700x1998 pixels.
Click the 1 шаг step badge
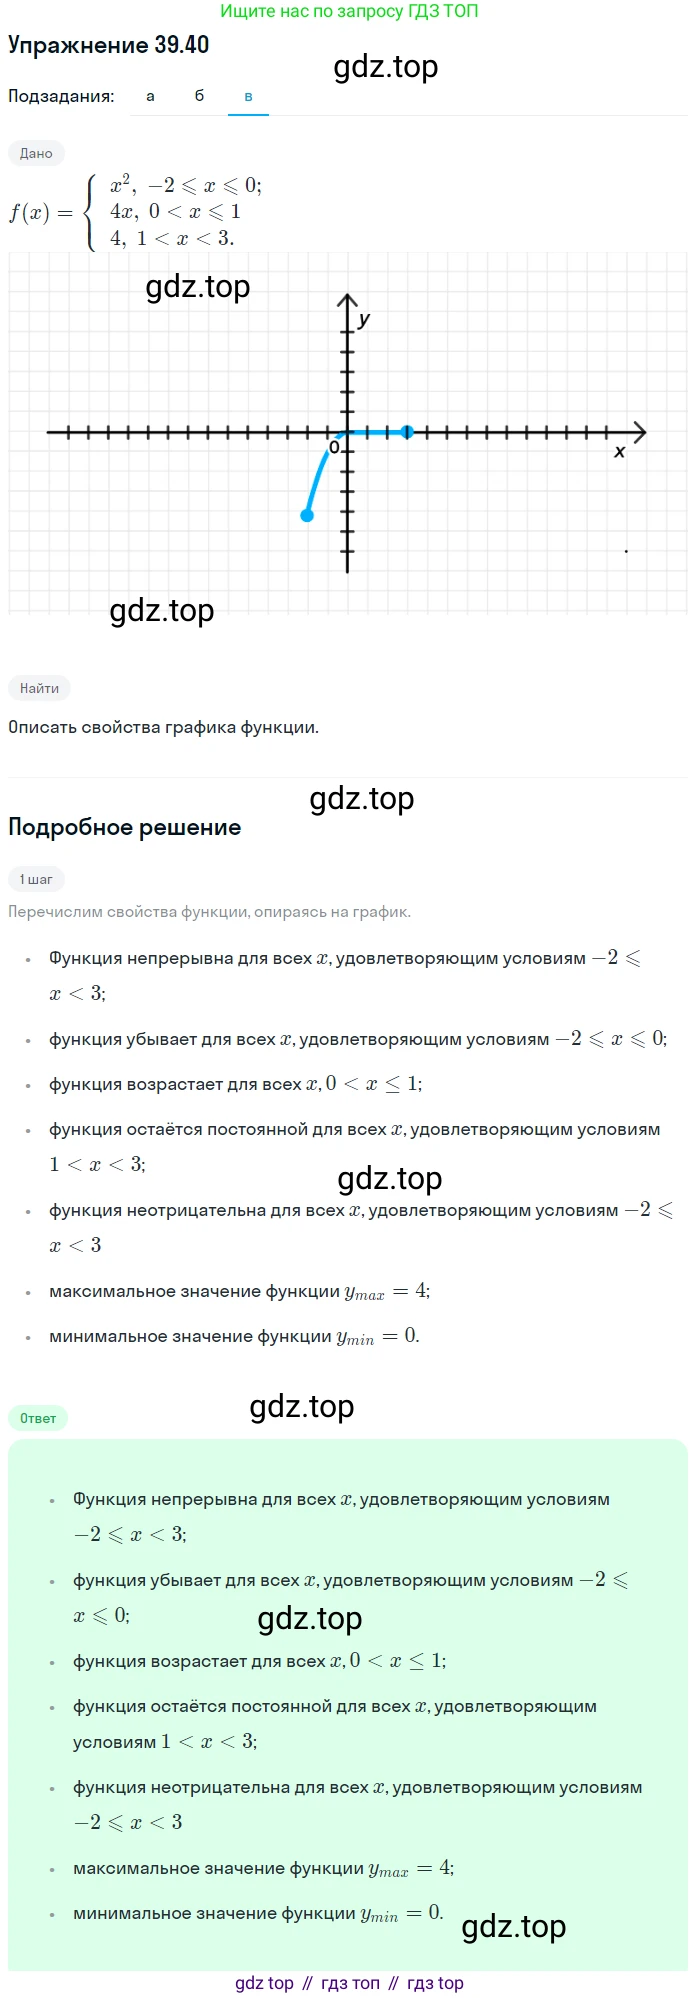[36, 879]
